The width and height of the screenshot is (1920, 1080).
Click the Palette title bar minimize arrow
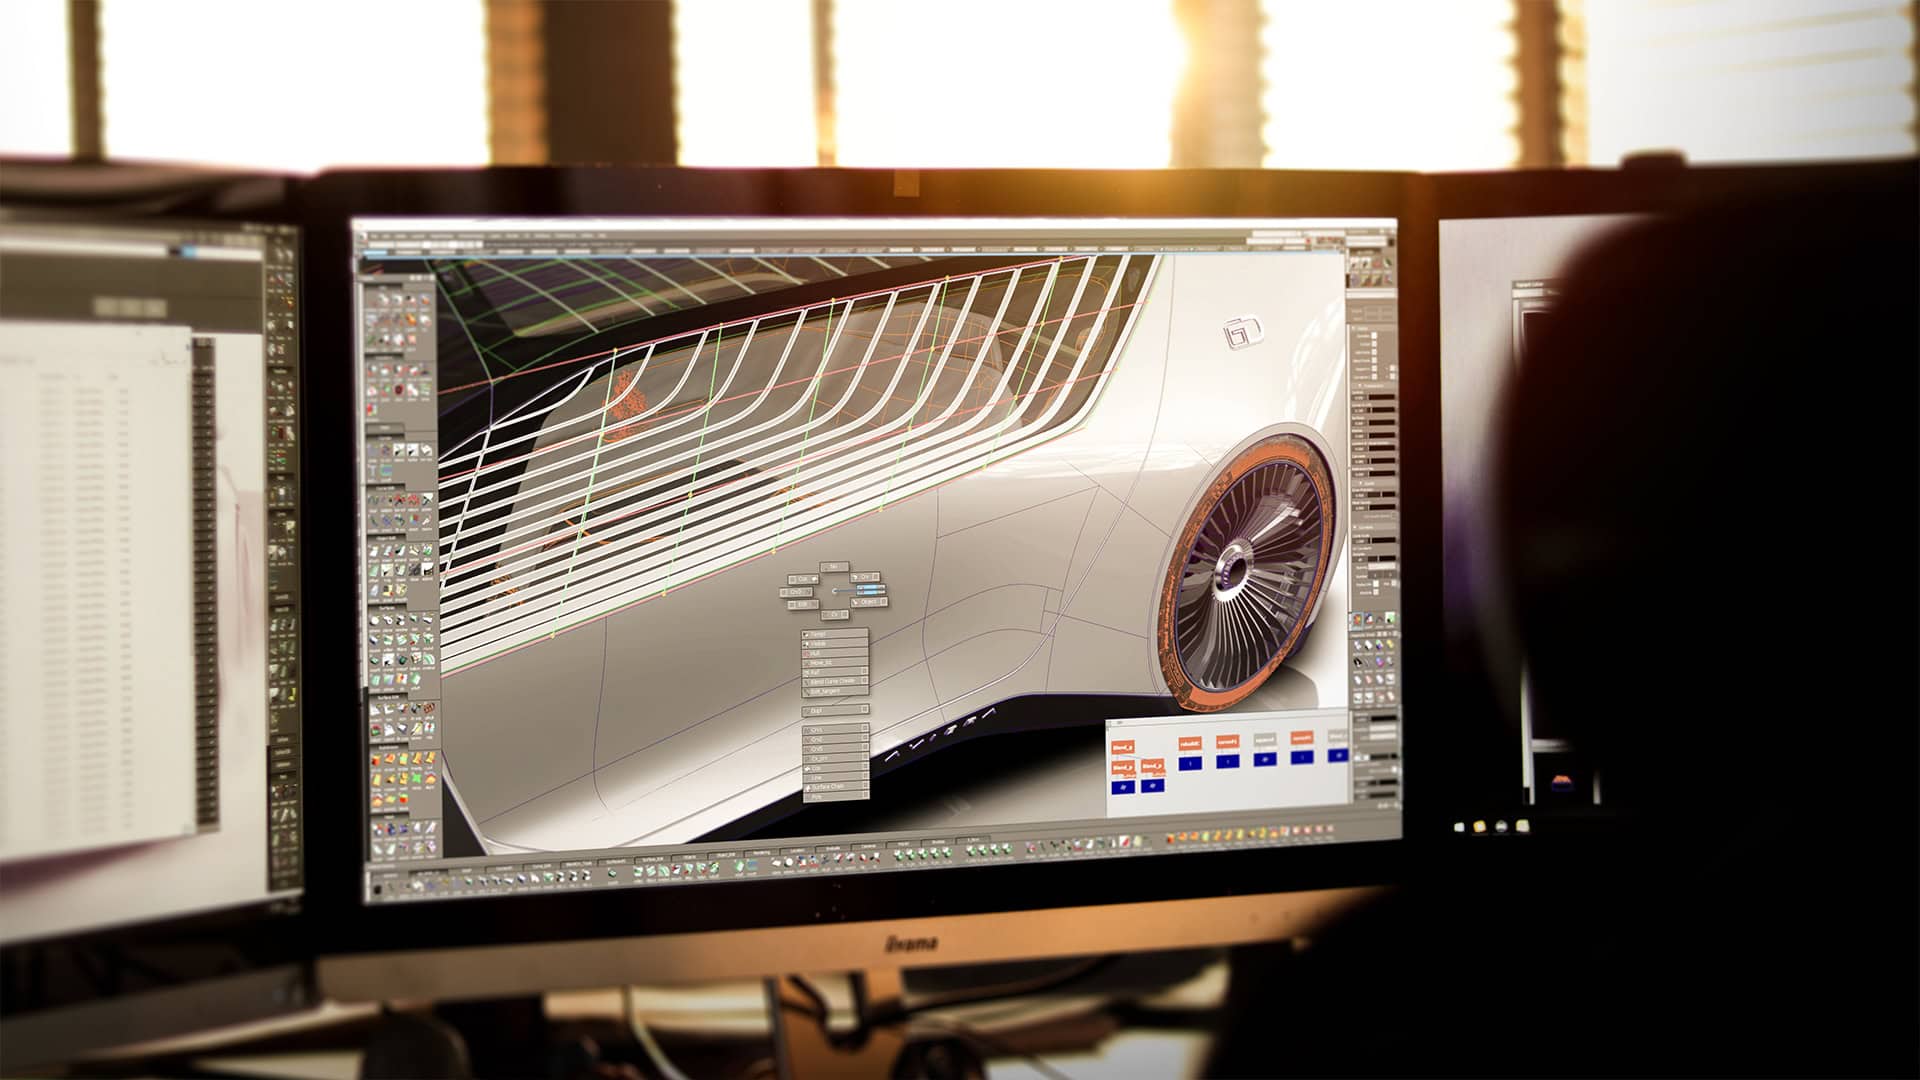(x=413, y=278)
